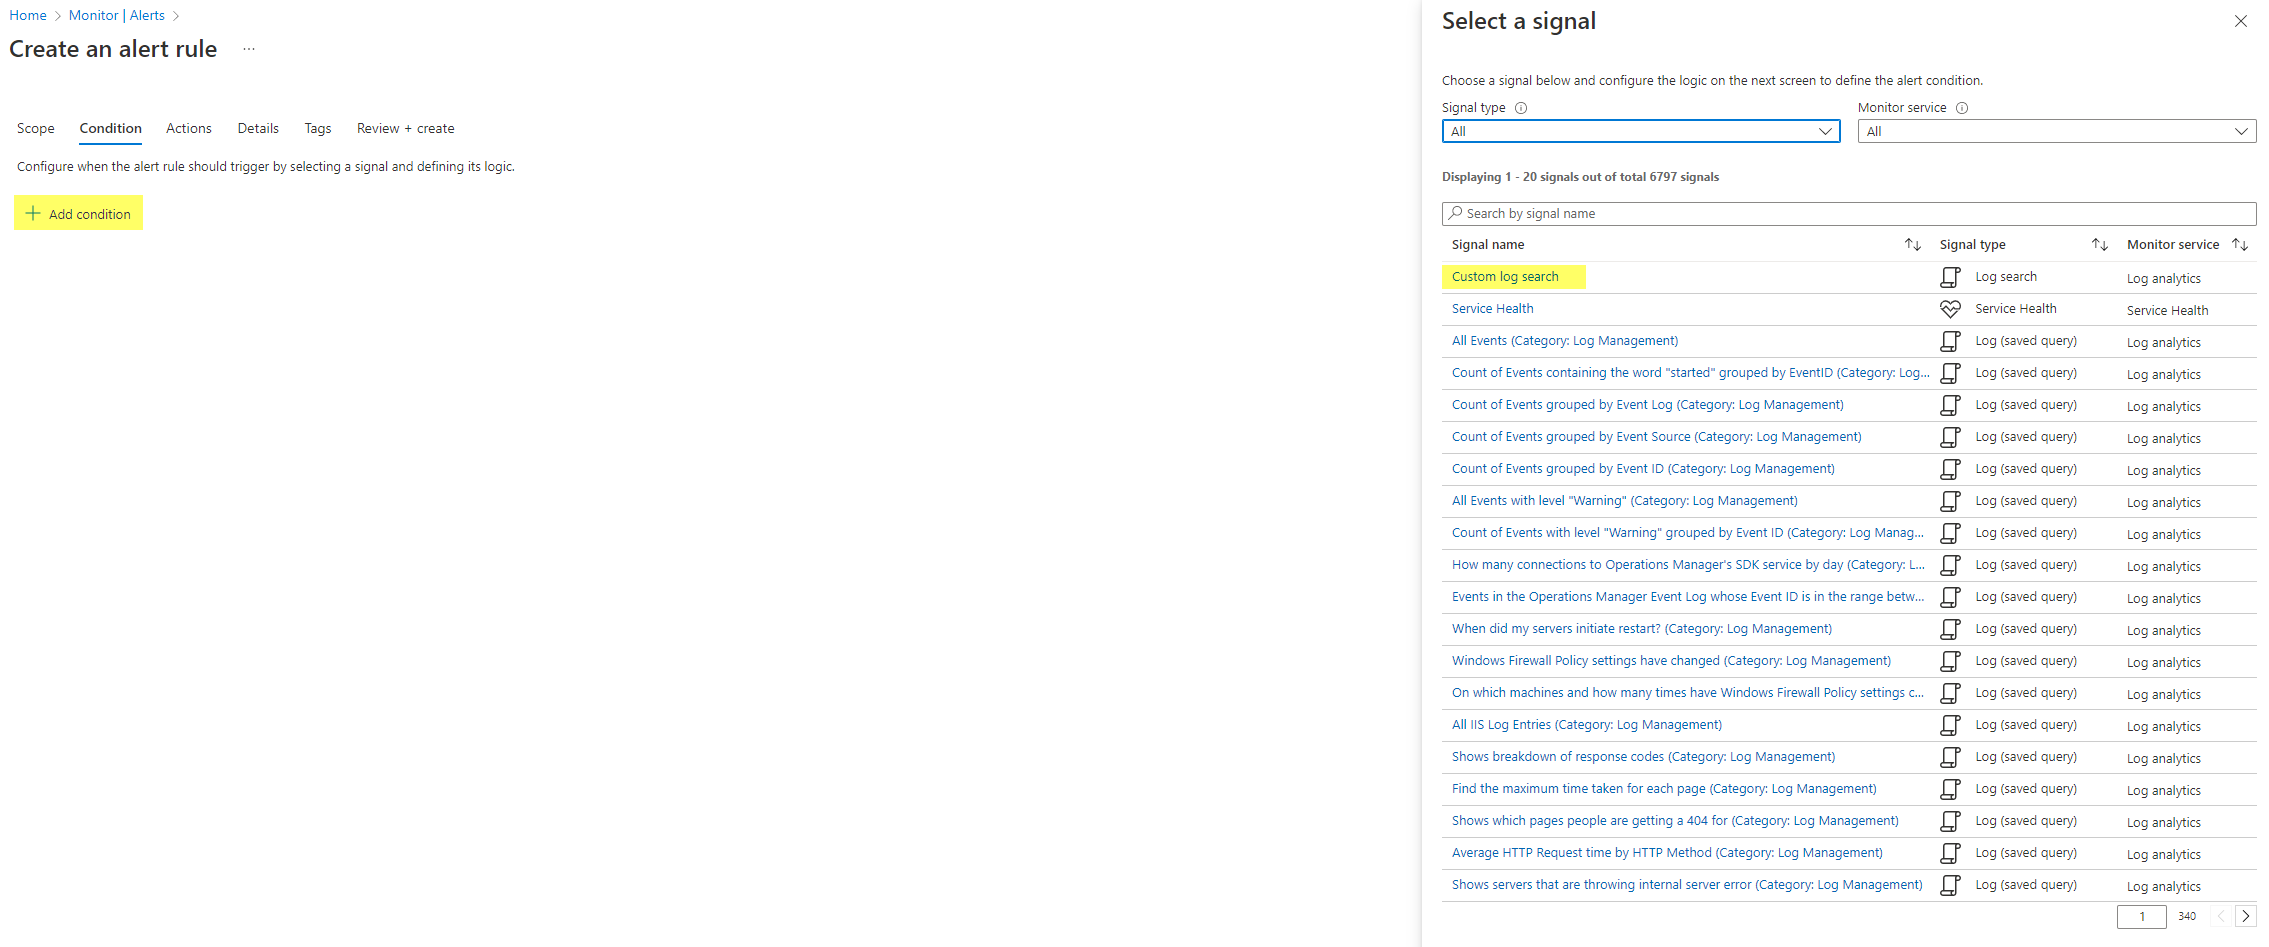Click log icon in Count of Events grouped by Event Log row
The image size is (2269, 947).
point(1950,405)
